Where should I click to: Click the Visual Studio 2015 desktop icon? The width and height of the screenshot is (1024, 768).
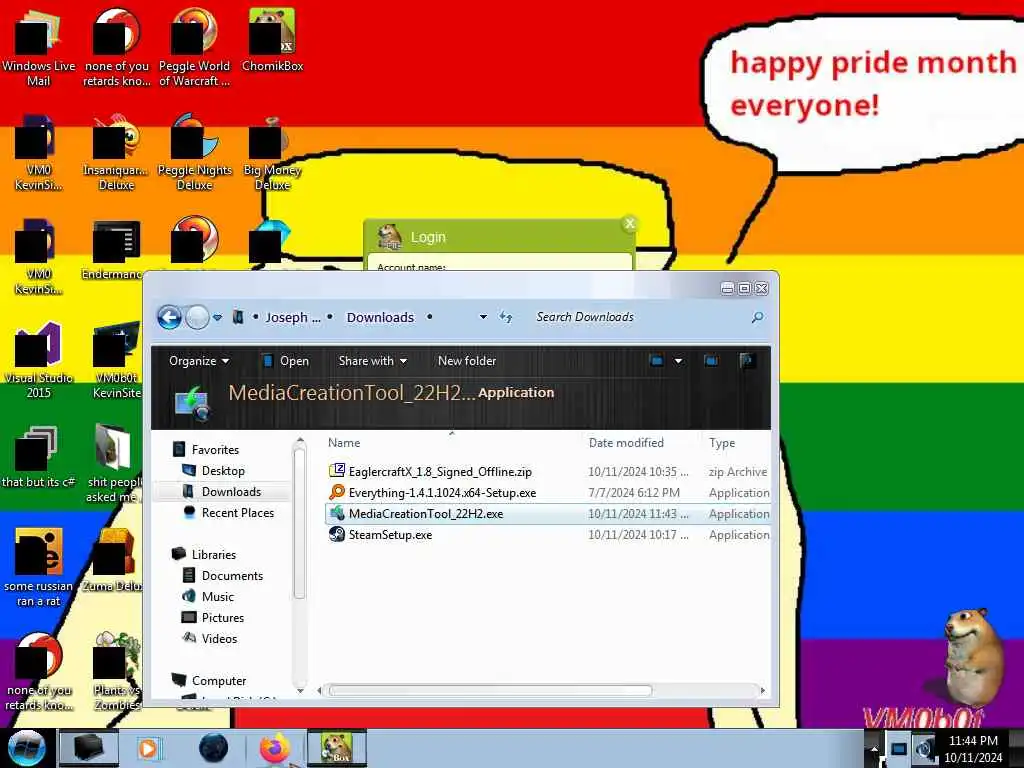39,360
